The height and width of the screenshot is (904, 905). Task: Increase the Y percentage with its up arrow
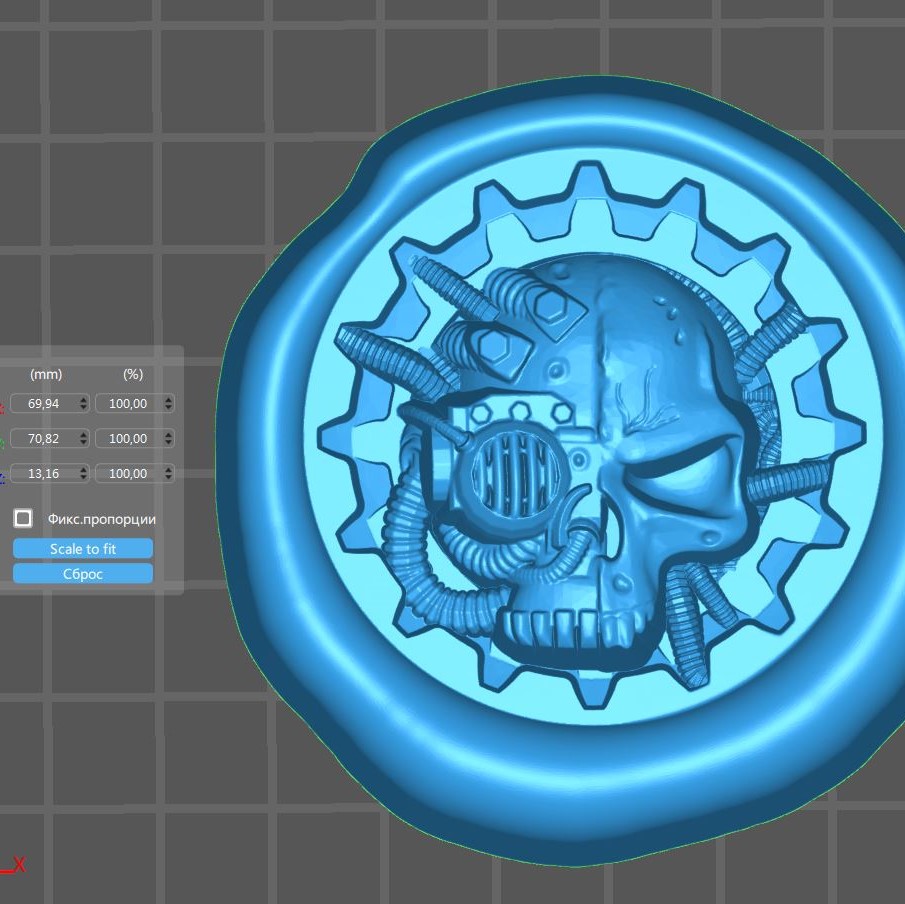coord(168,434)
